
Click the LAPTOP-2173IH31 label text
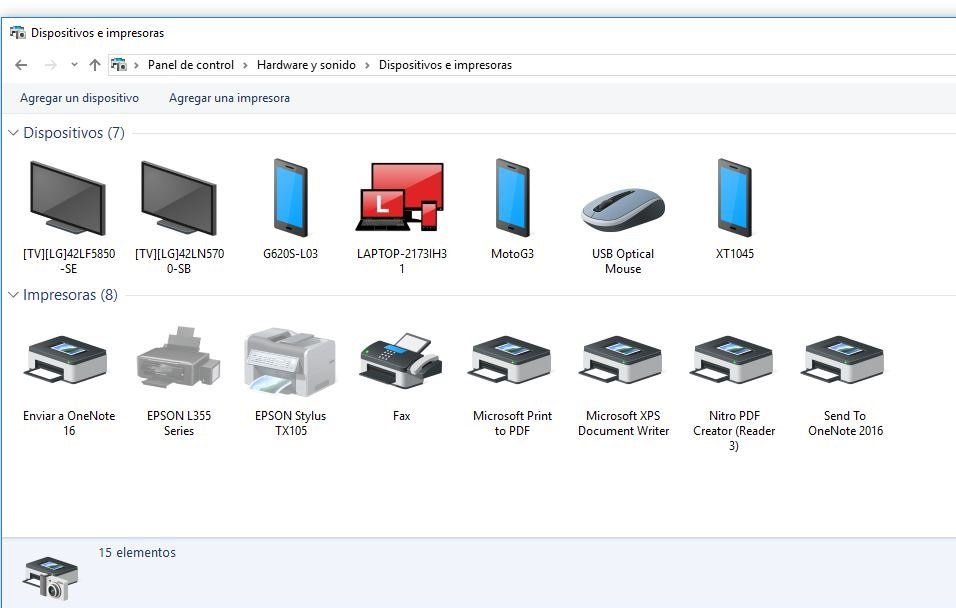pyautogui.click(x=401, y=261)
